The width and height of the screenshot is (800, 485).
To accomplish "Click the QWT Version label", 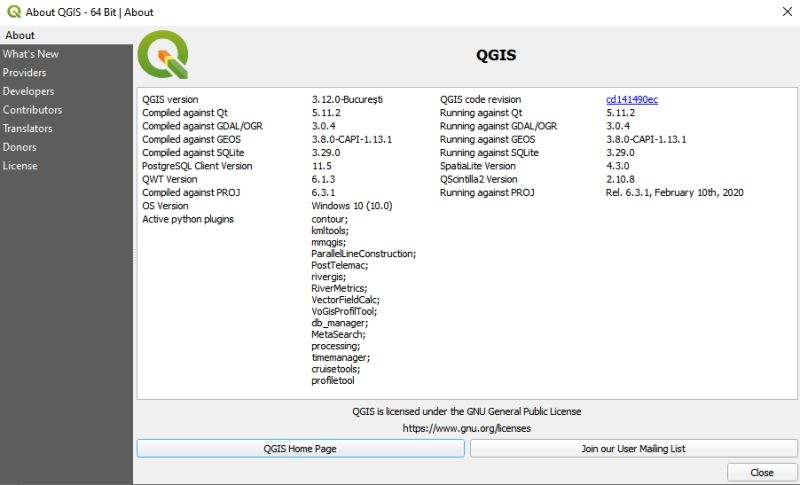I will [x=169, y=179].
